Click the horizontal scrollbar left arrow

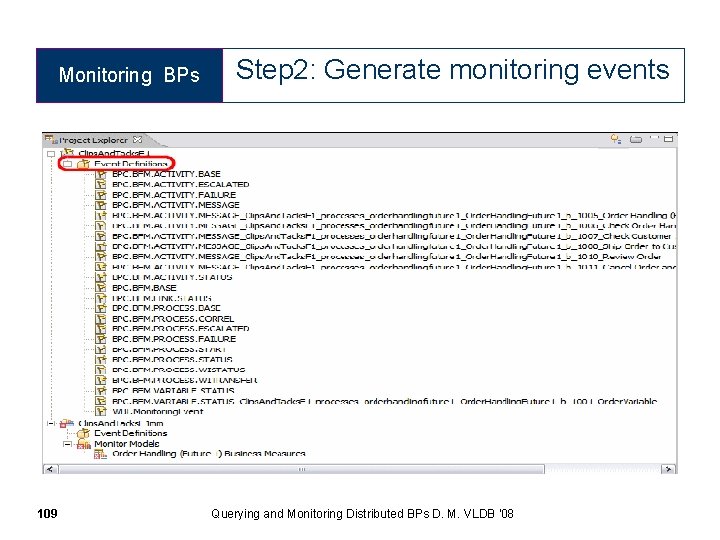pos(50,469)
